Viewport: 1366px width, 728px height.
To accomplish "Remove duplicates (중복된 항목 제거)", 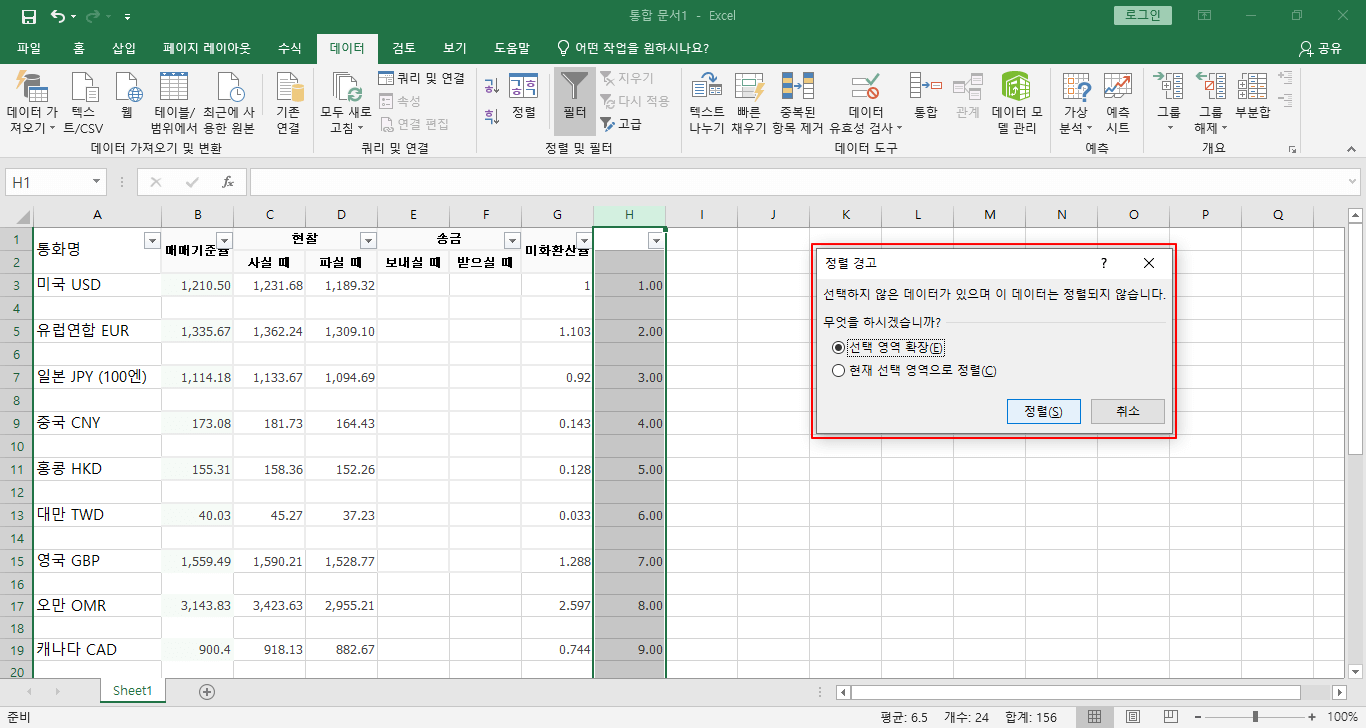I will pyautogui.click(x=797, y=103).
